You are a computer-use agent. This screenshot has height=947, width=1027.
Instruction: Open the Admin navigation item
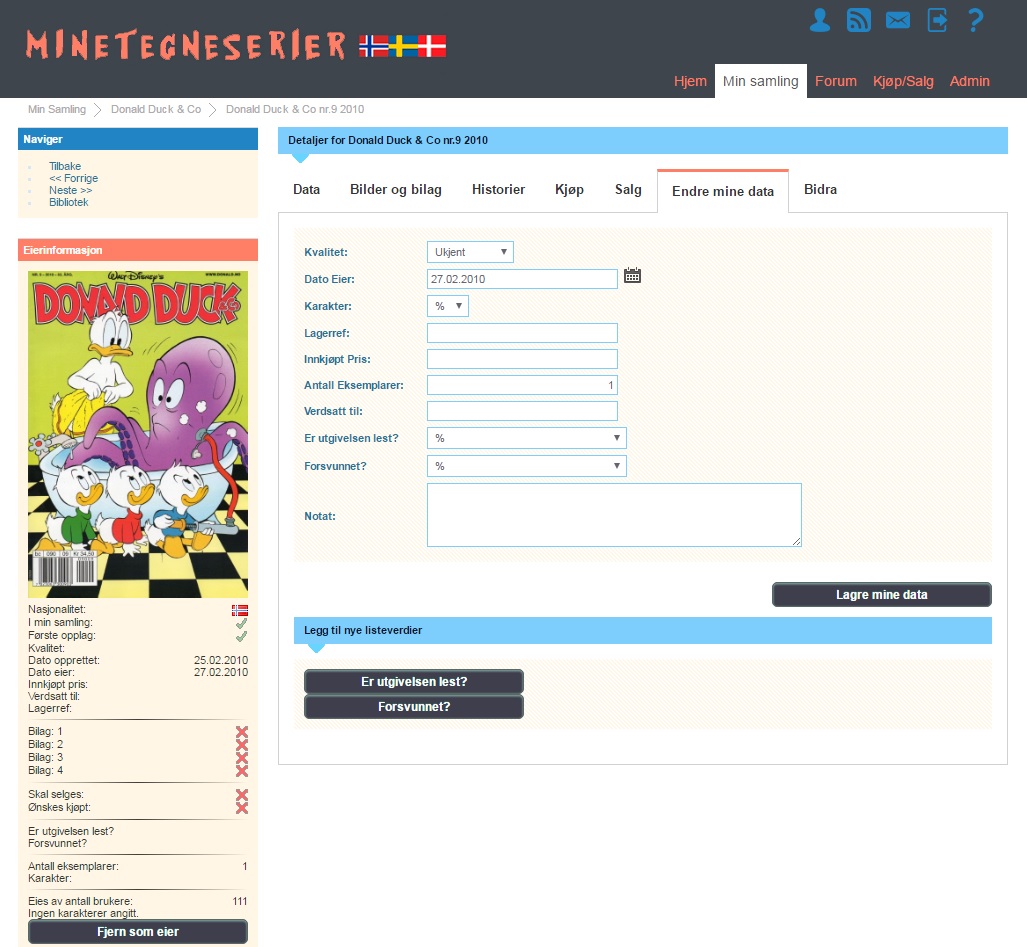pos(969,81)
